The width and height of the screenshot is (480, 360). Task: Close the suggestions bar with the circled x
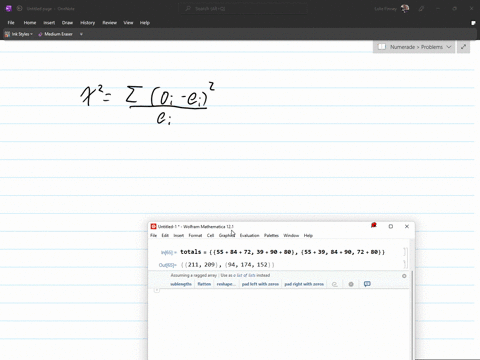[x=404, y=276]
